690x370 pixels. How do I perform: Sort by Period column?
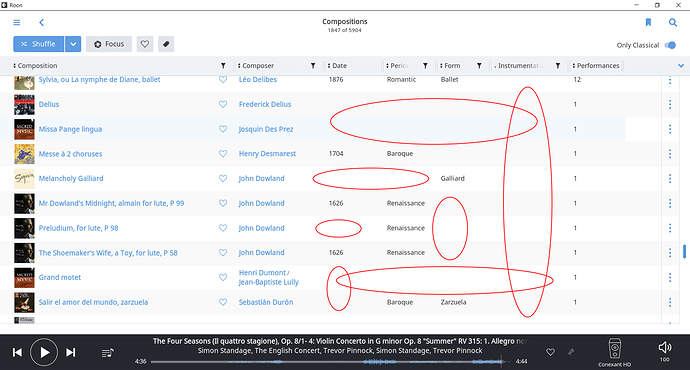[x=398, y=66]
